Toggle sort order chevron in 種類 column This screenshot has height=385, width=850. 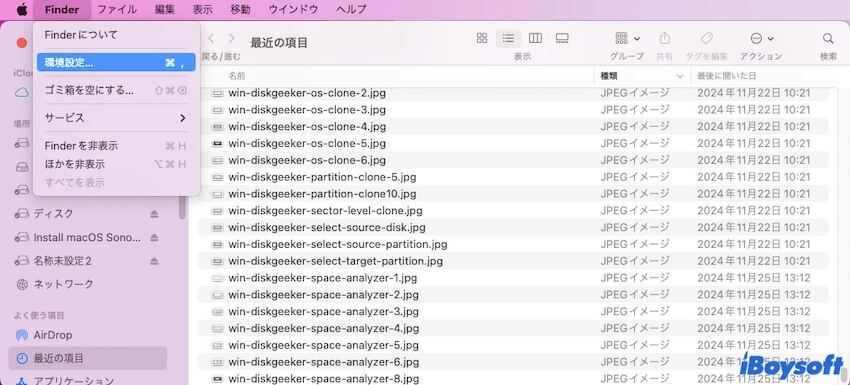pyautogui.click(x=679, y=76)
